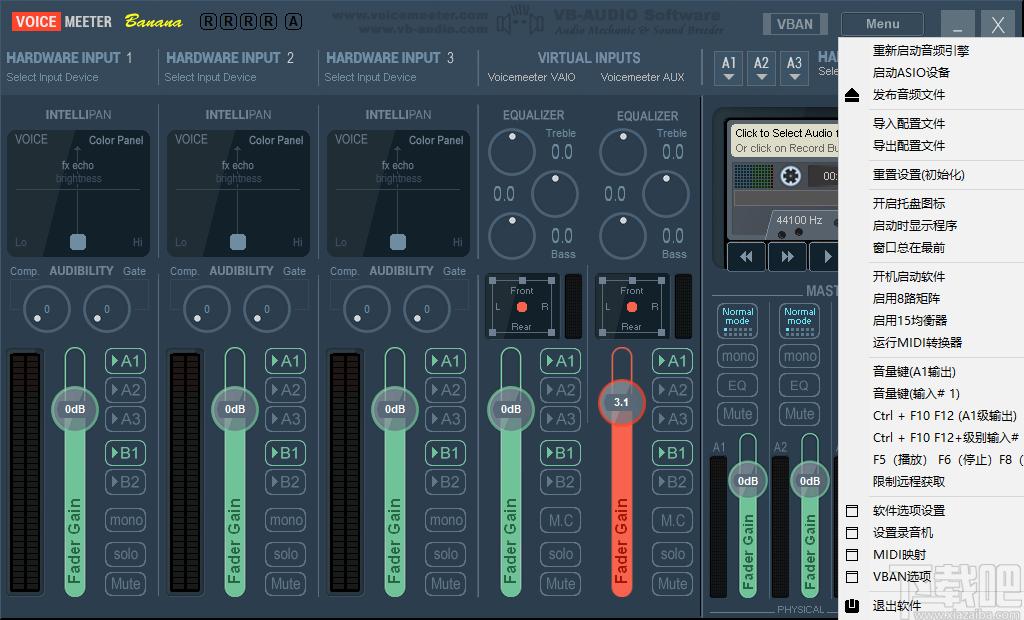Switch A1 master Normal mode selector

(x=737, y=320)
